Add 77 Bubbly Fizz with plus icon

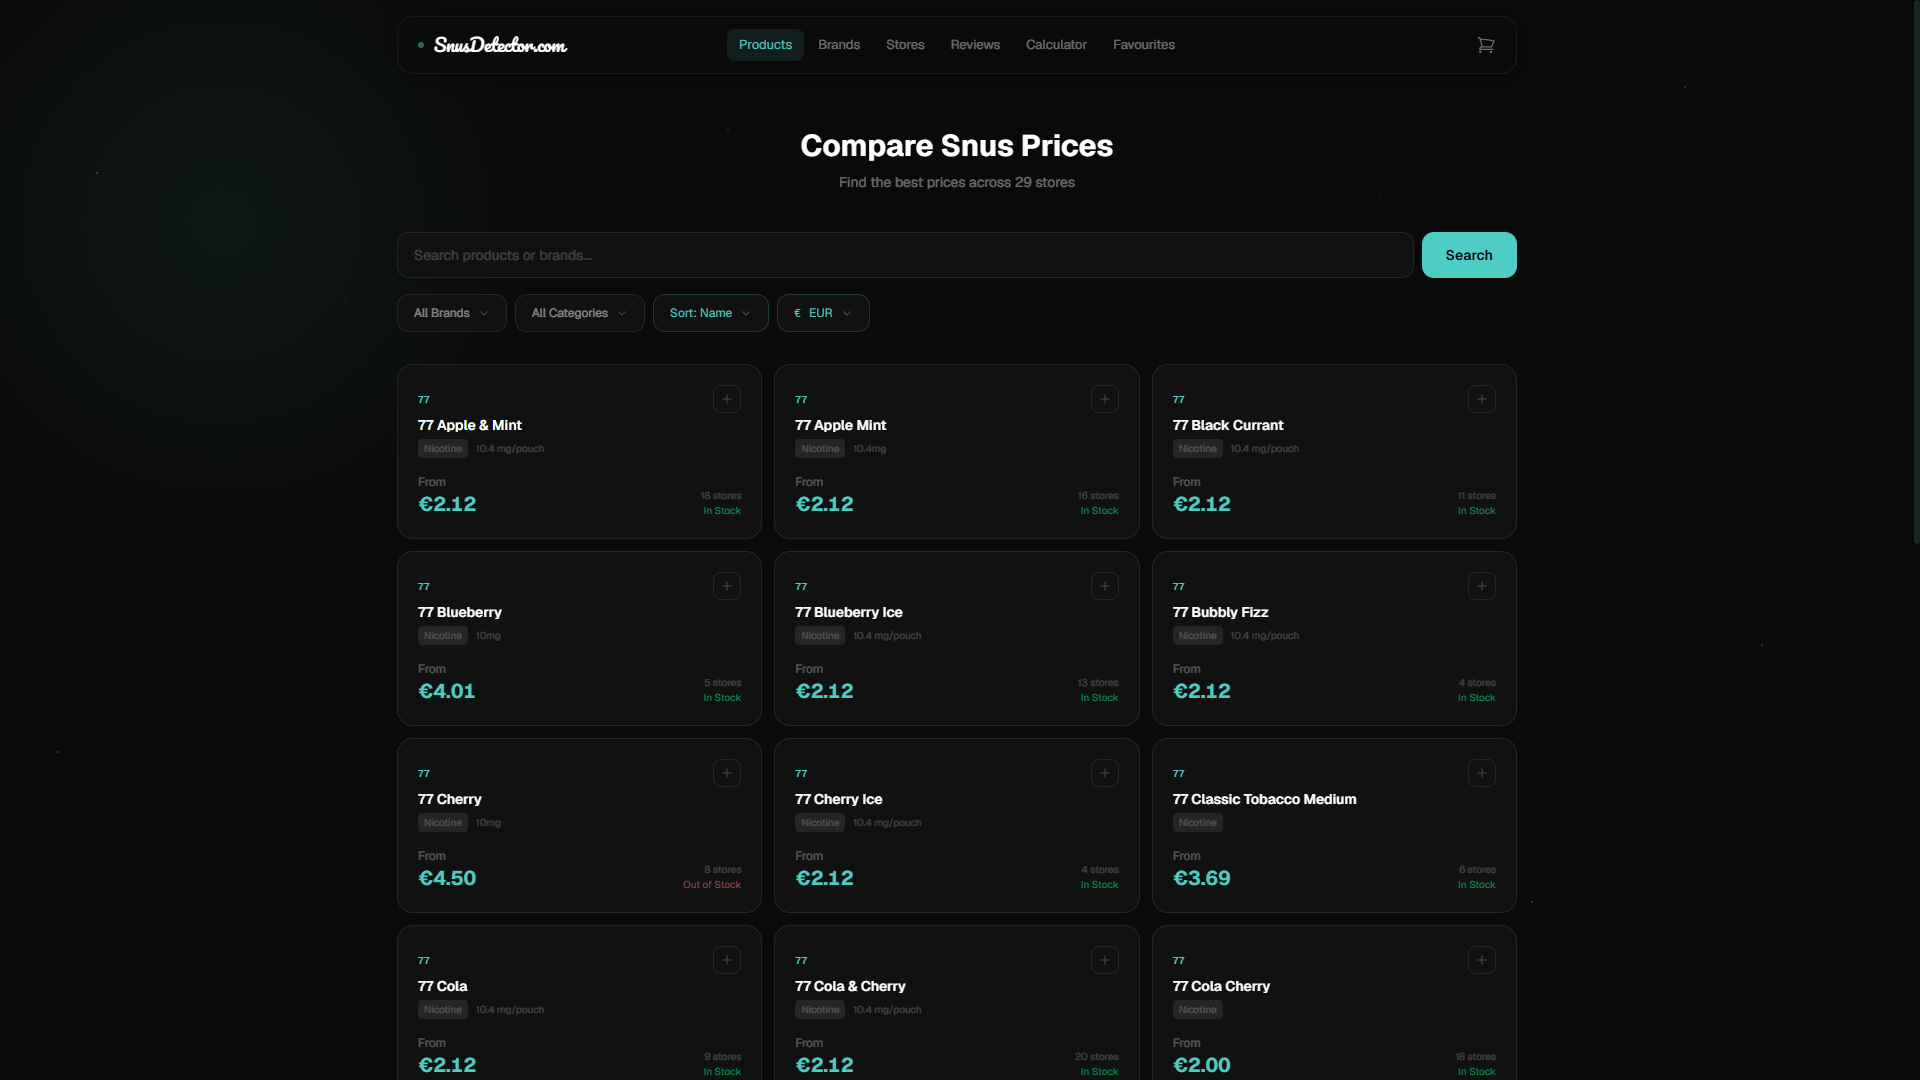1481,586
